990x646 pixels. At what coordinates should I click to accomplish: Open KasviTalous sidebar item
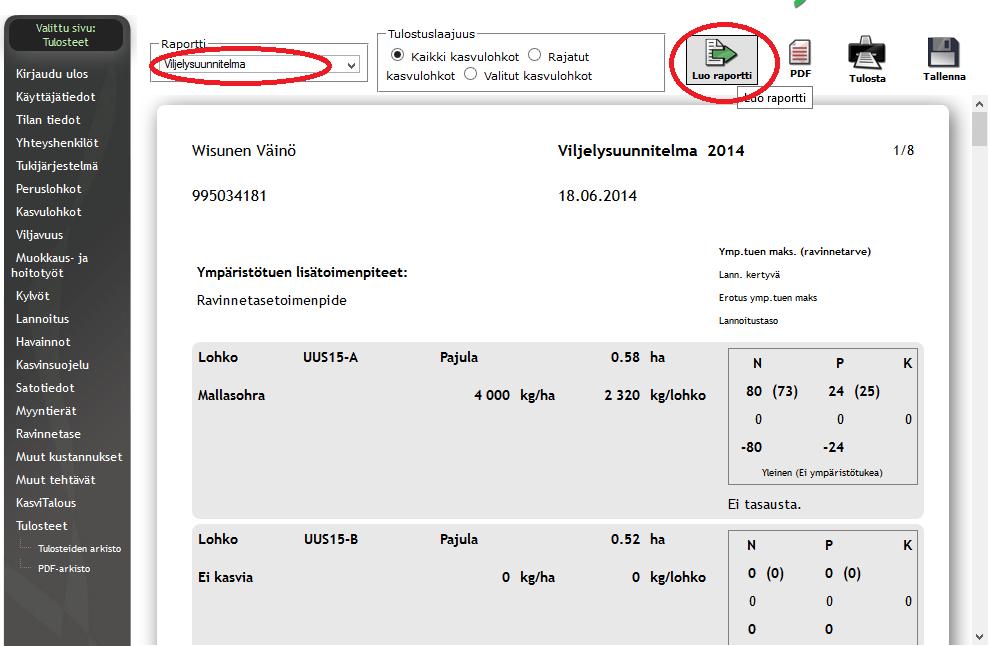pyautogui.click(x=45, y=503)
